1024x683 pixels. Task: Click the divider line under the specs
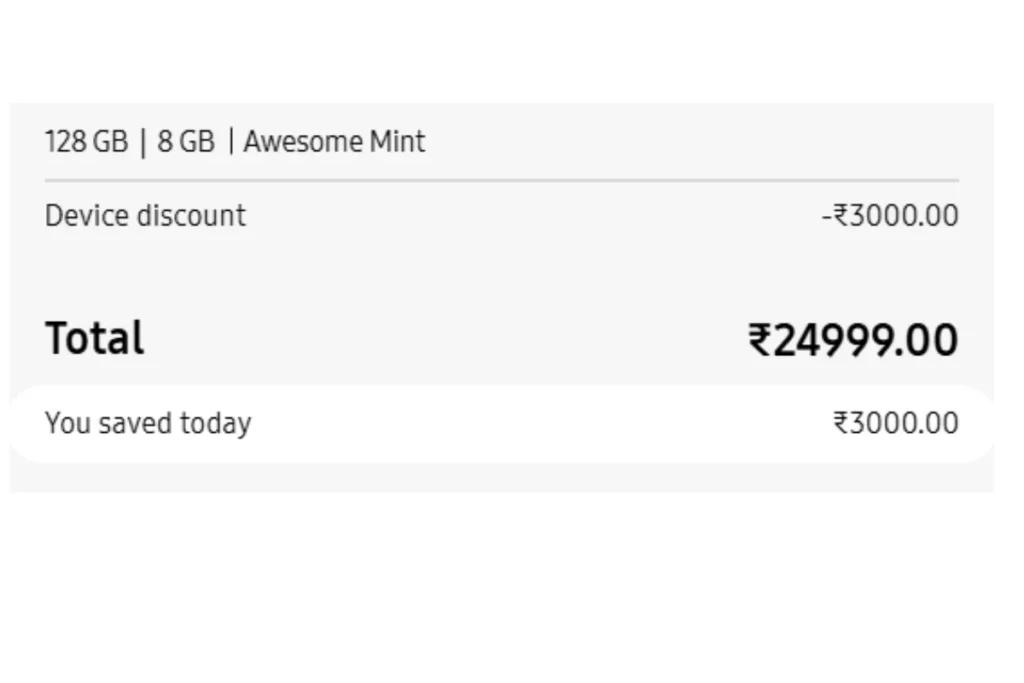point(502,180)
